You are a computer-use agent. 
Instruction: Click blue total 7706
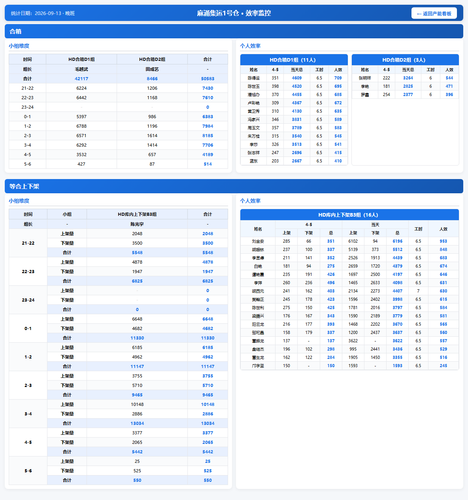click(x=207, y=145)
